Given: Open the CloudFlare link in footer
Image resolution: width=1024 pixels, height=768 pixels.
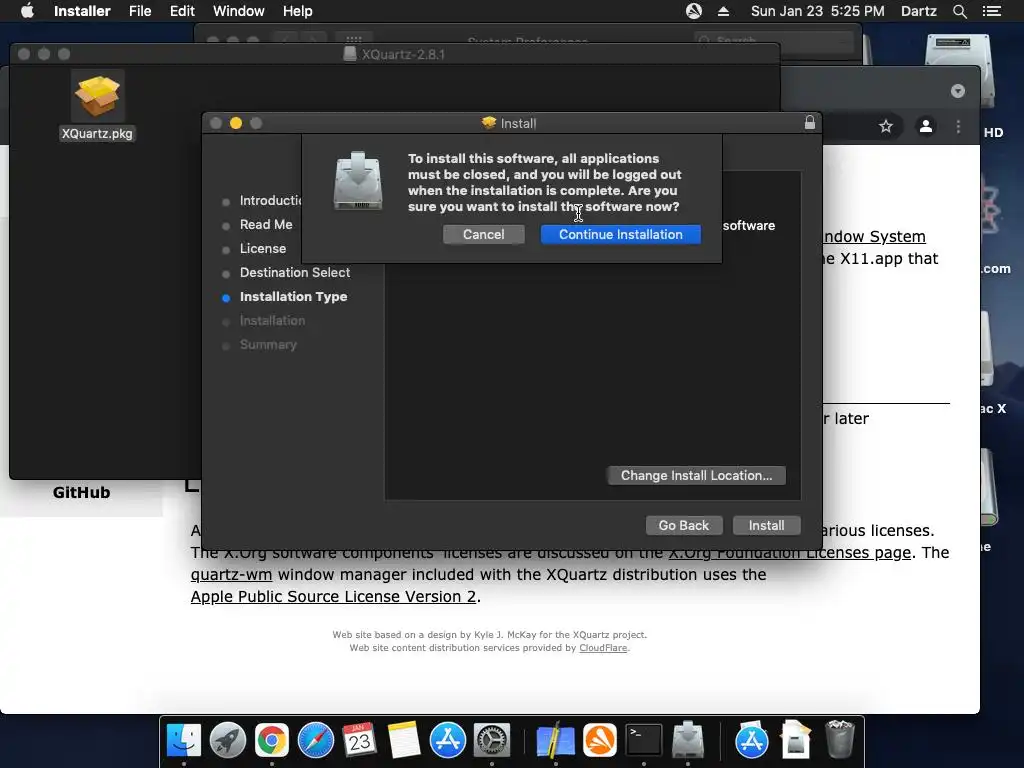Looking at the screenshot, I should (x=603, y=648).
